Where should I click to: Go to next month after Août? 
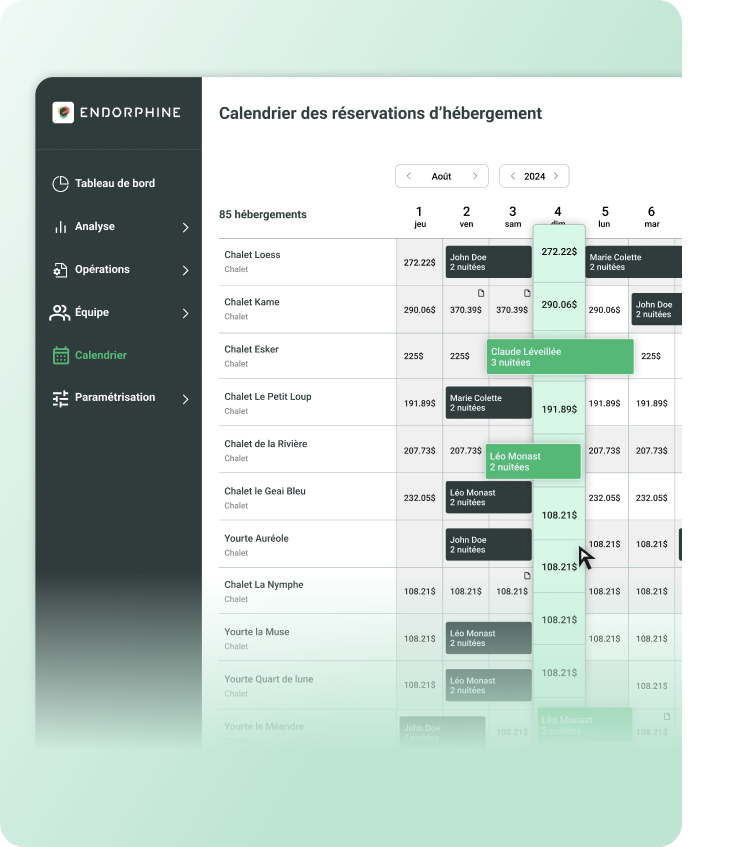(475, 176)
